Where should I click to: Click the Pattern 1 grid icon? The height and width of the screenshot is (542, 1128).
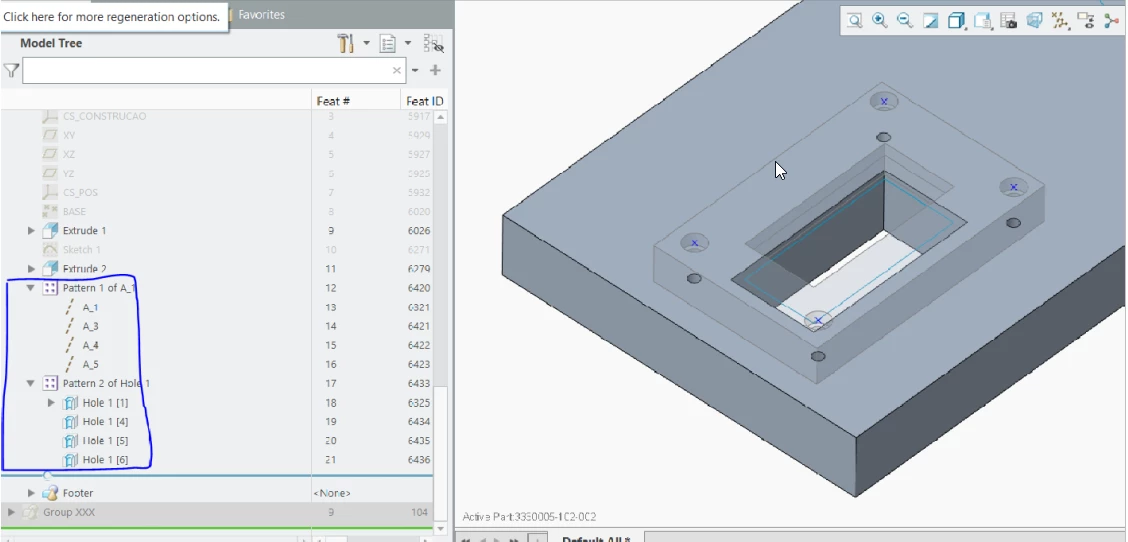tap(50, 288)
